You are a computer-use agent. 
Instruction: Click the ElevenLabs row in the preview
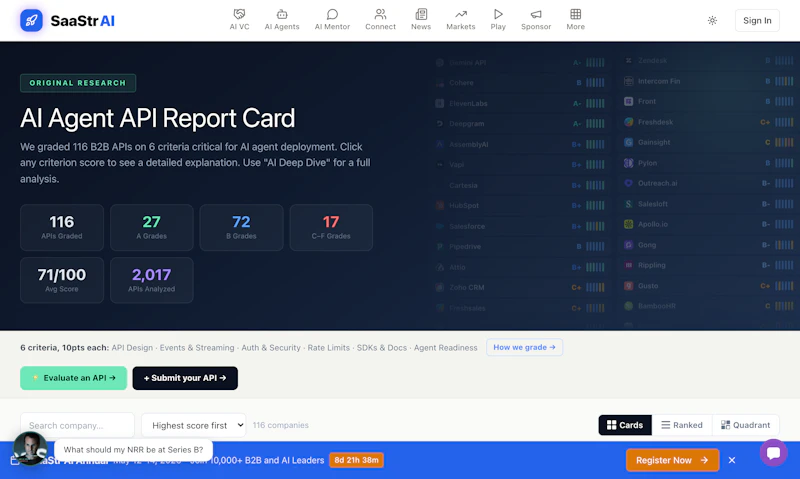click(x=520, y=104)
